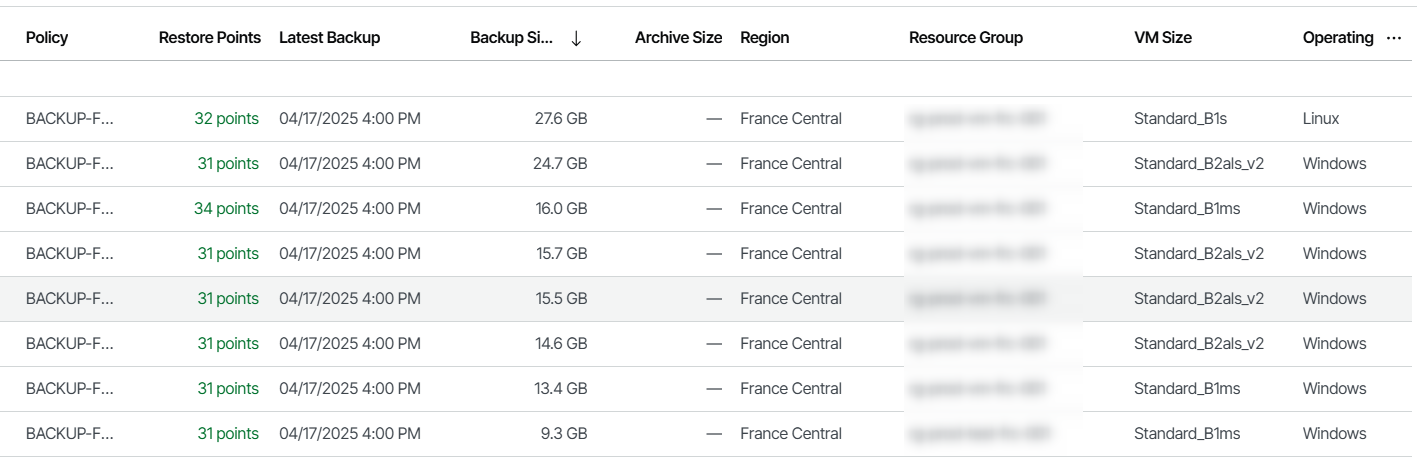Screen dimensions: 1417x464
Task: Click the Latest Backup column header
Action: tap(329, 38)
